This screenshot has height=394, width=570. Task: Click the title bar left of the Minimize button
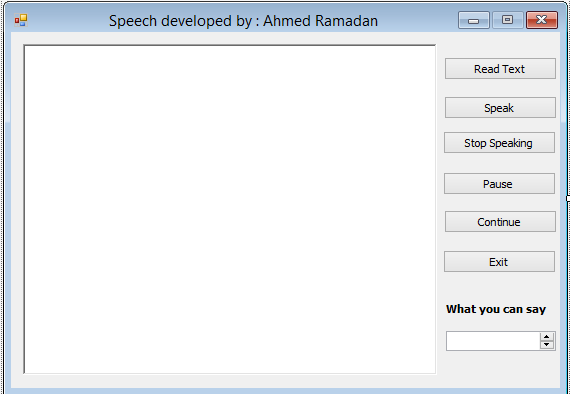pos(418,20)
